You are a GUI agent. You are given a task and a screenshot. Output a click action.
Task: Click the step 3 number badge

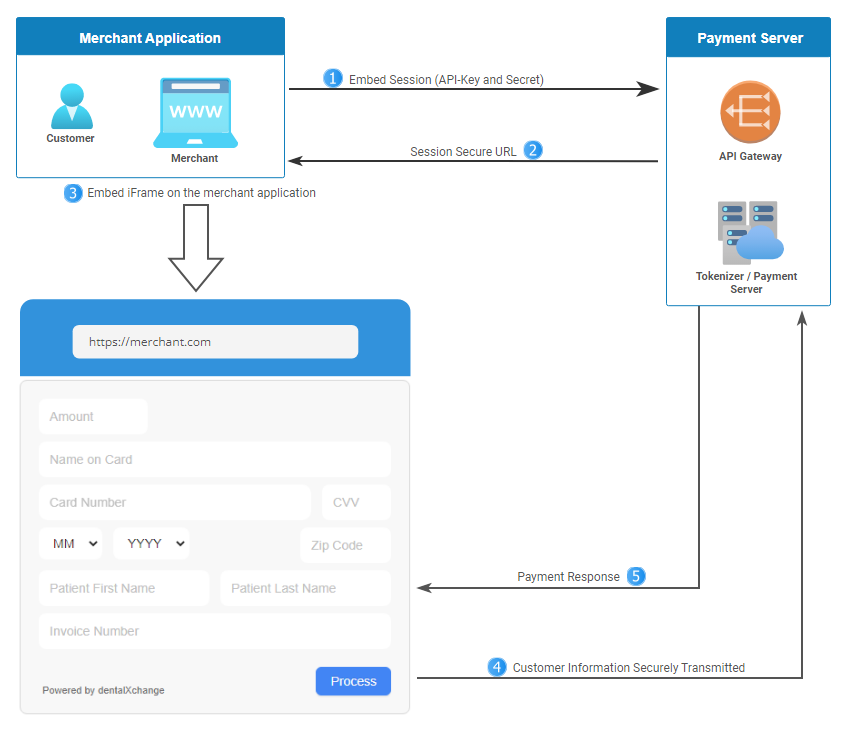coord(73,193)
